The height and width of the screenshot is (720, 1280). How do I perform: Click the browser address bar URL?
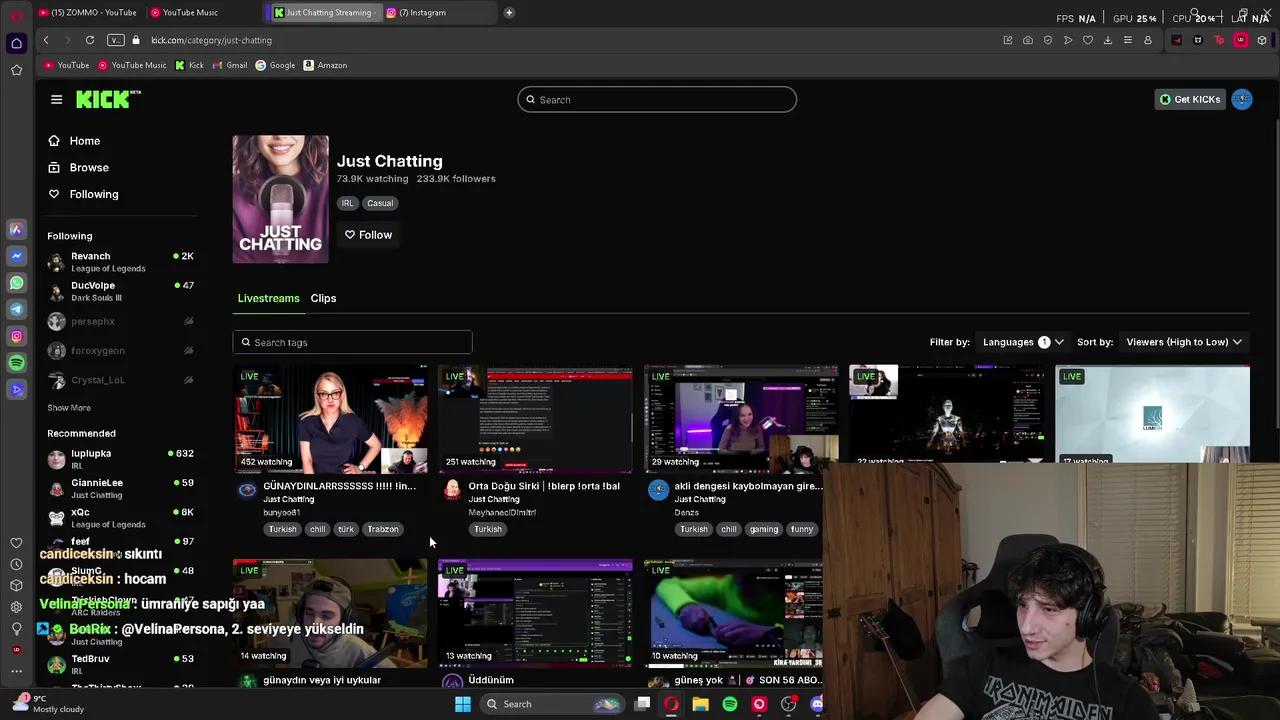coord(211,40)
